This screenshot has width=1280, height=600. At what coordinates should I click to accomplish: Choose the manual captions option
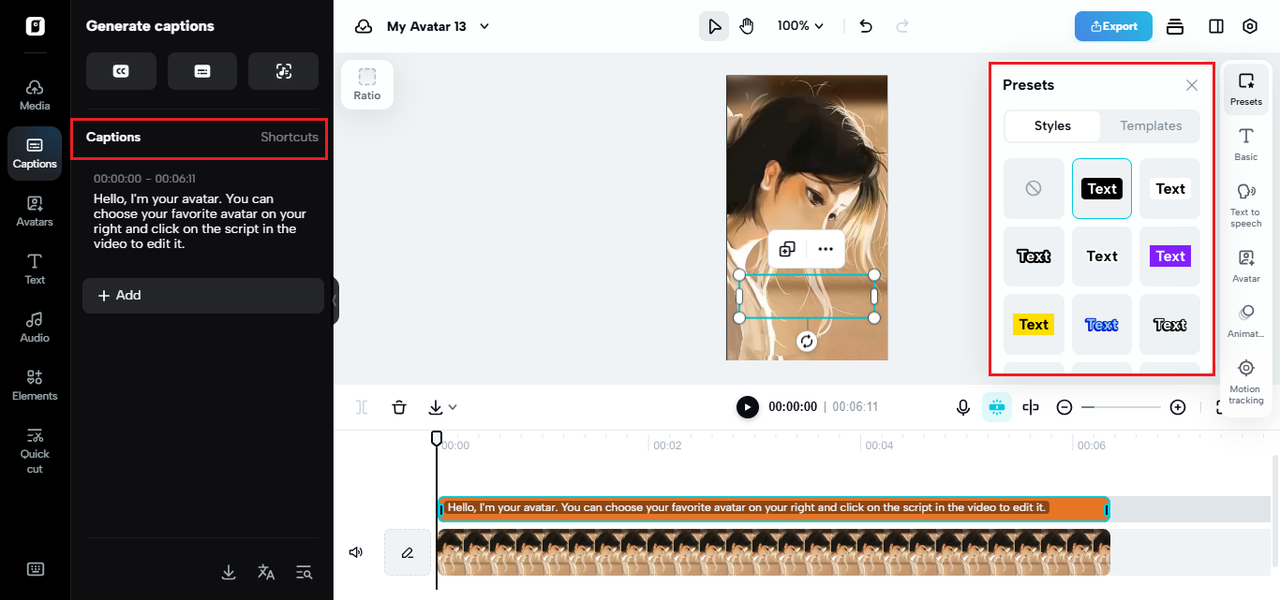pos(202,71)
